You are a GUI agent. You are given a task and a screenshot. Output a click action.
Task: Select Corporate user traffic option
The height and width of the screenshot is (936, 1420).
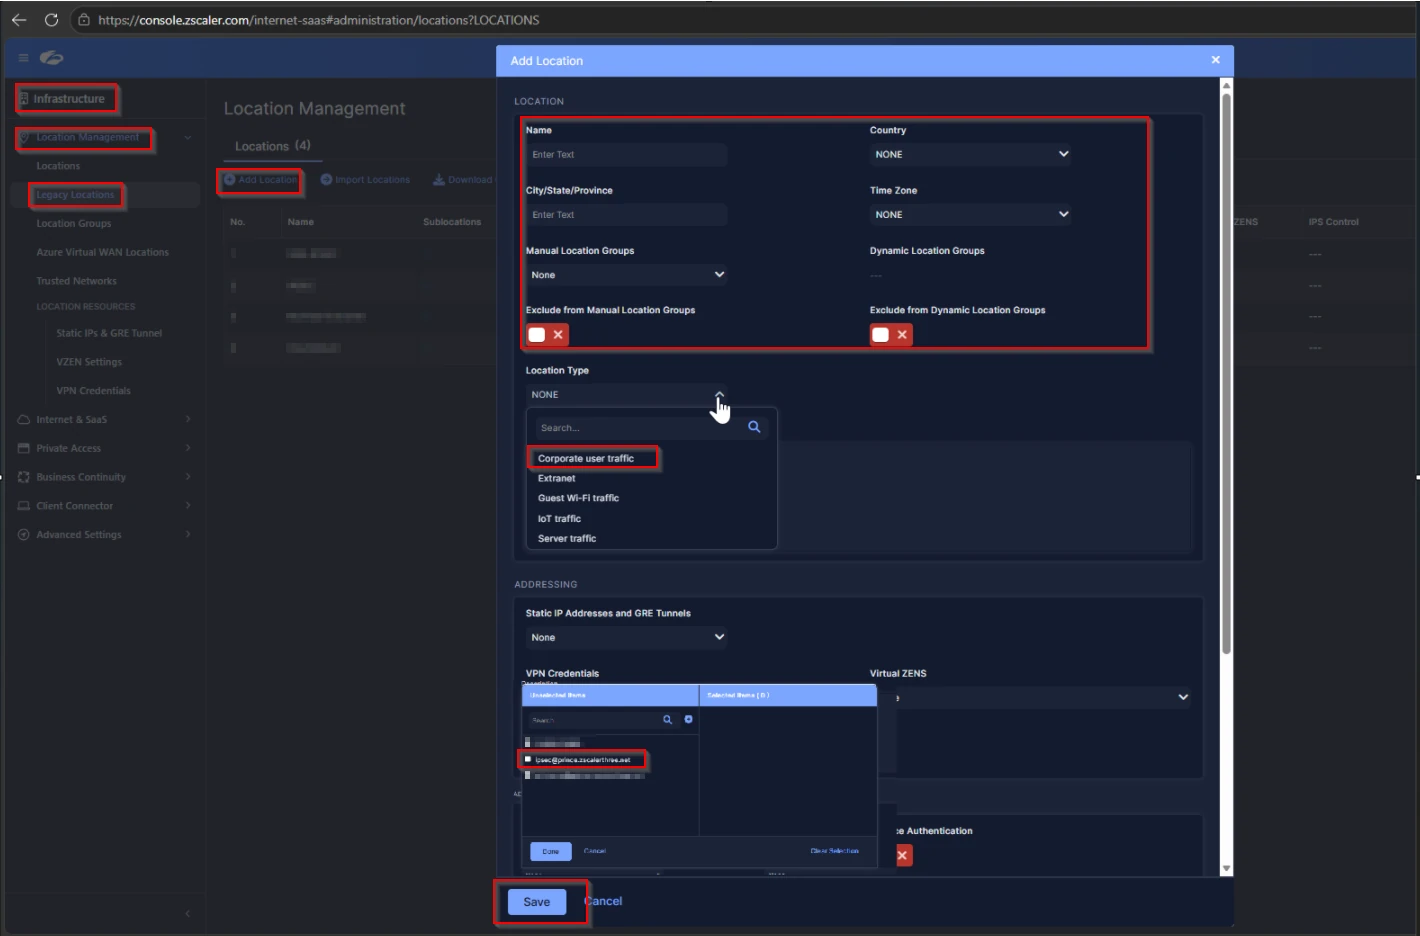[x=586, y=459]
